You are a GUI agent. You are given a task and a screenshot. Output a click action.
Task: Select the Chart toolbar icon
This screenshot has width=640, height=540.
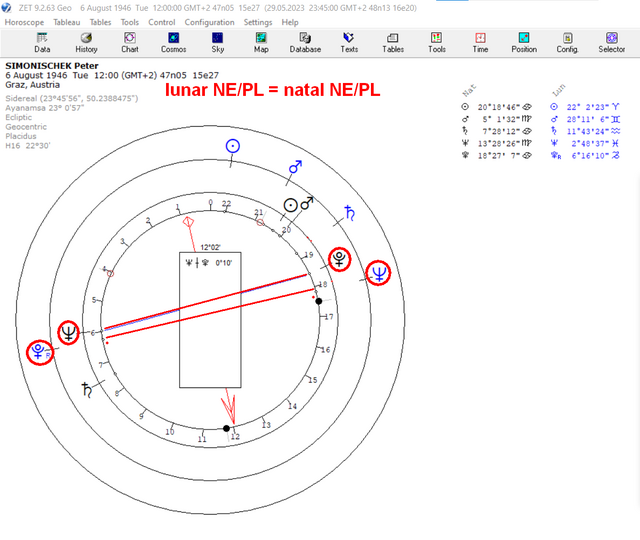point(130,42)
